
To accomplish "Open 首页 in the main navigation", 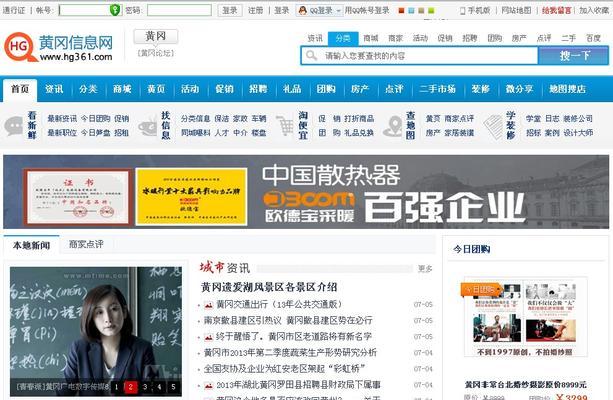I will pos(20,90).
